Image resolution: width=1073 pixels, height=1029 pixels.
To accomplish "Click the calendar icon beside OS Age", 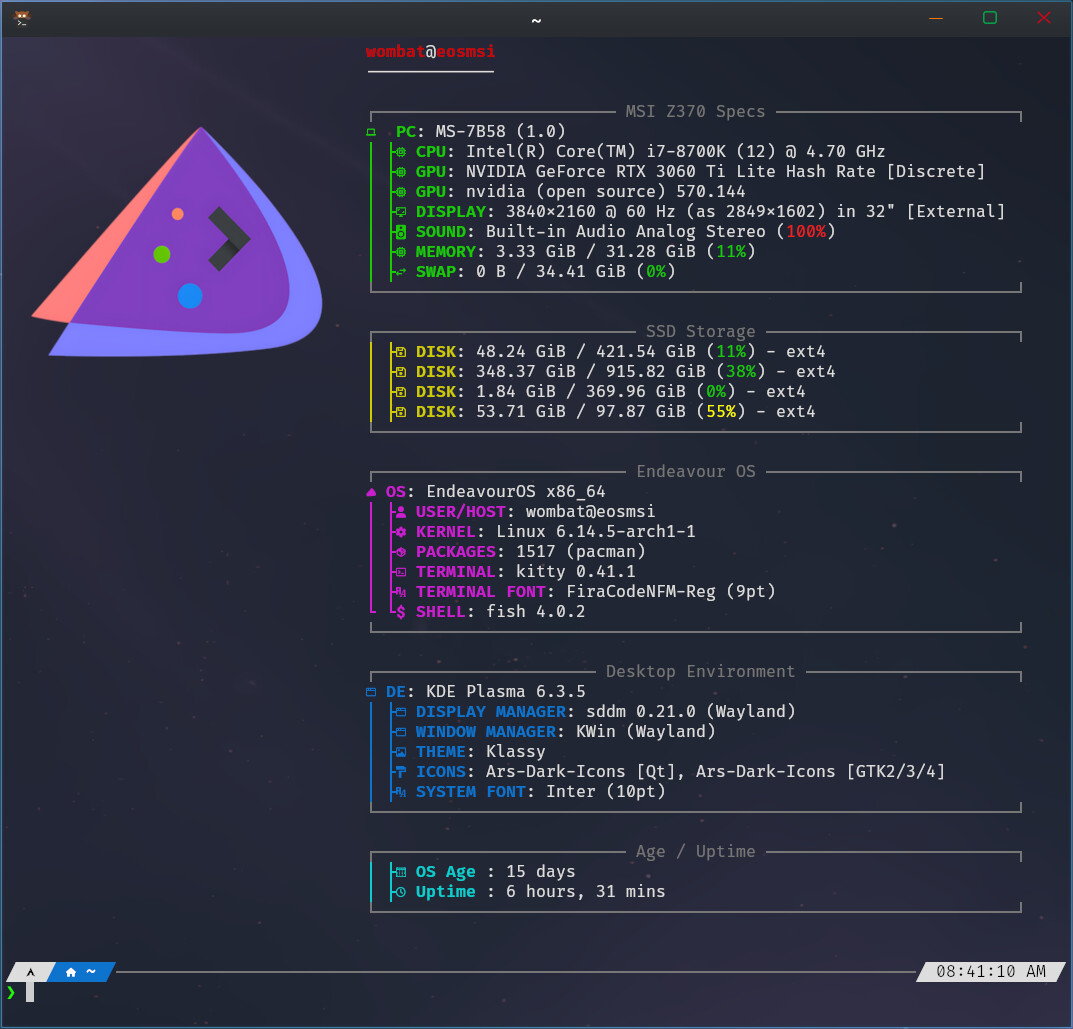I will 400,872.
